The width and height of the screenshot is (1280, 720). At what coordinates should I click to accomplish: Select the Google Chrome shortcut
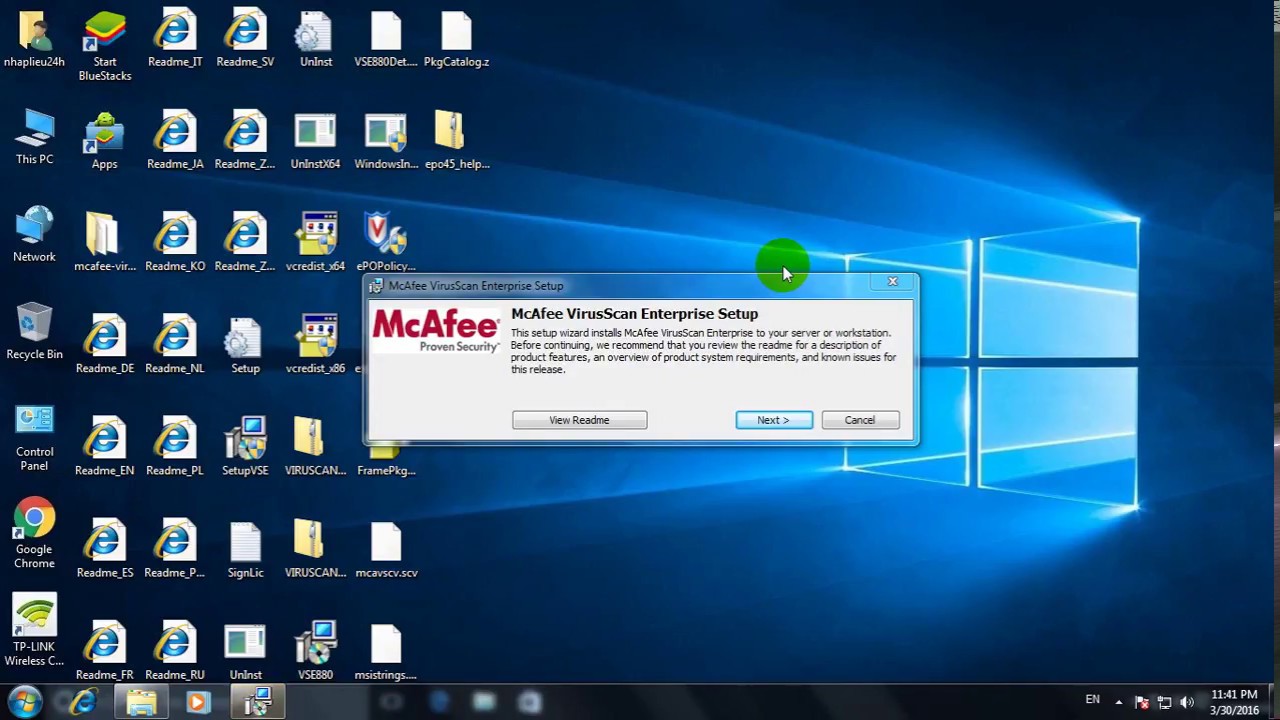[x=34, y=518]
